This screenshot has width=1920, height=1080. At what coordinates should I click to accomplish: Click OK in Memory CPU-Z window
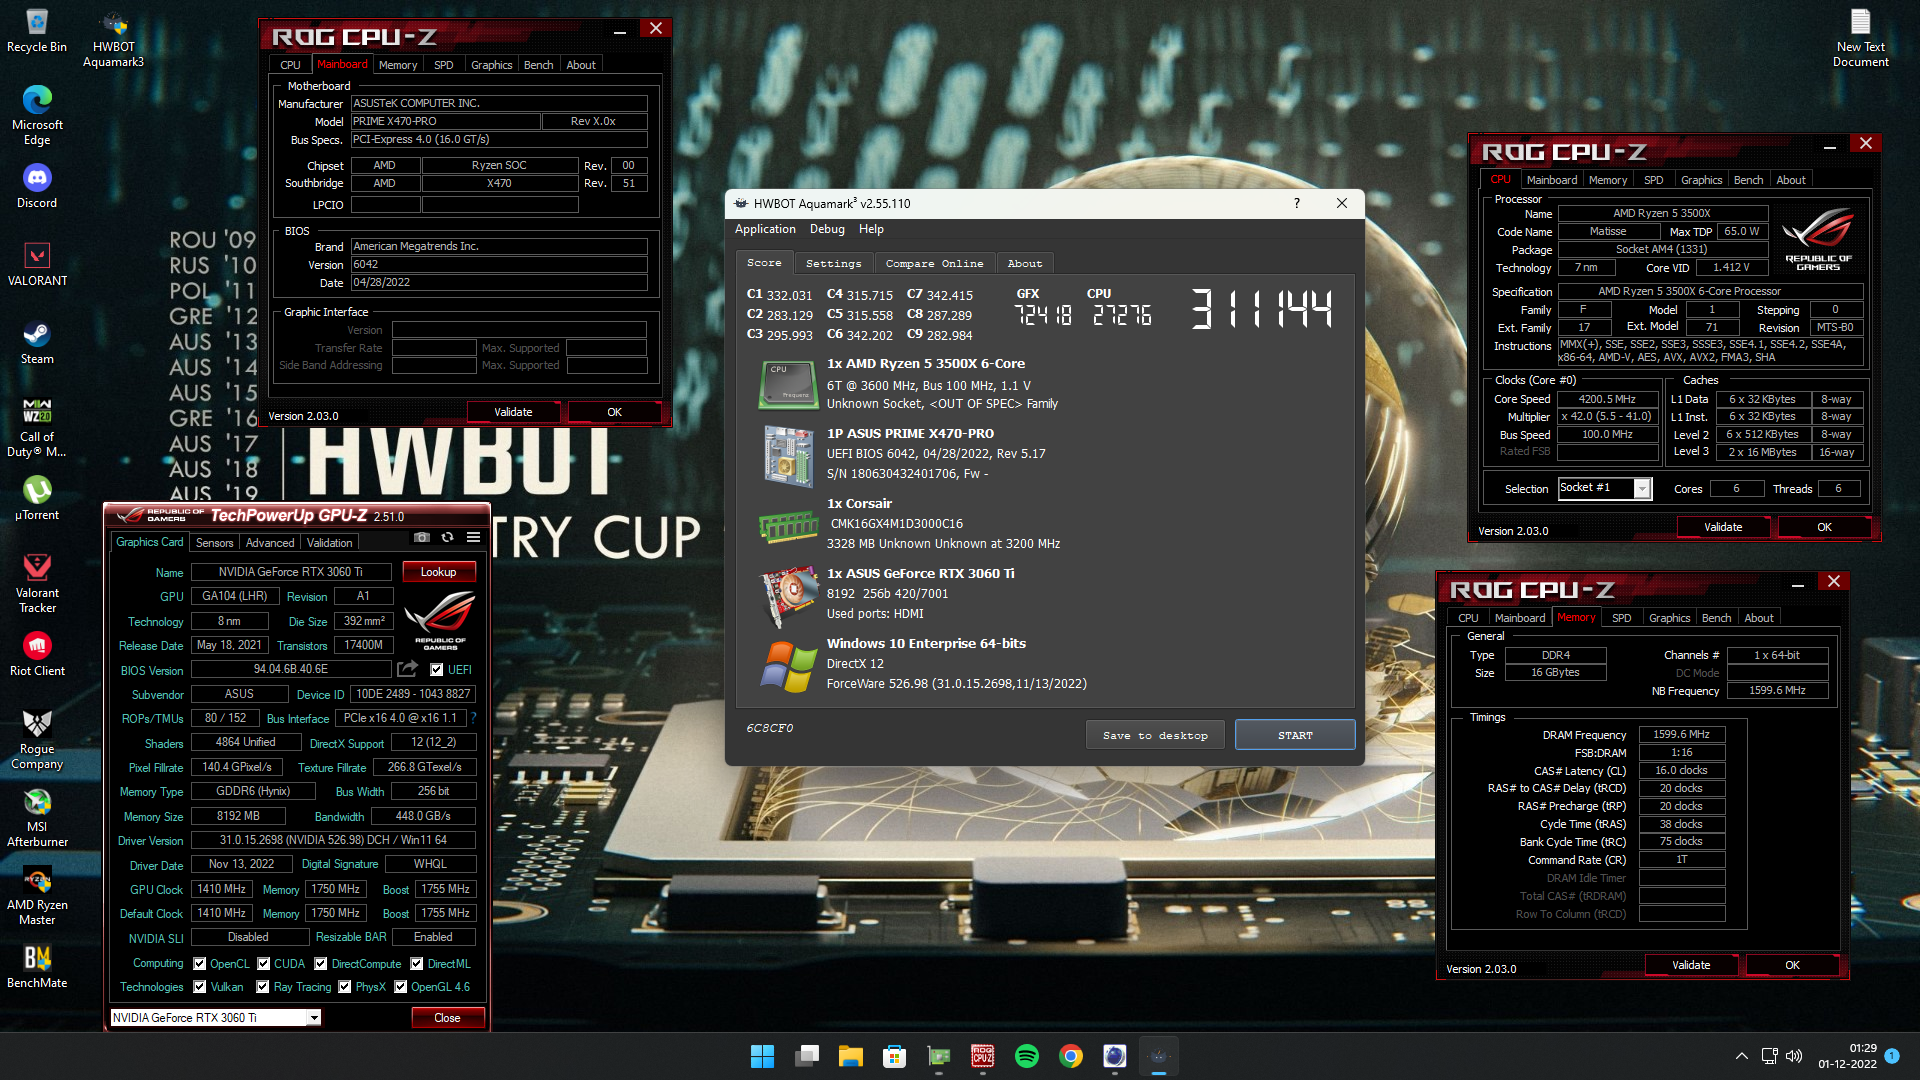click(x=1792, y=965)
